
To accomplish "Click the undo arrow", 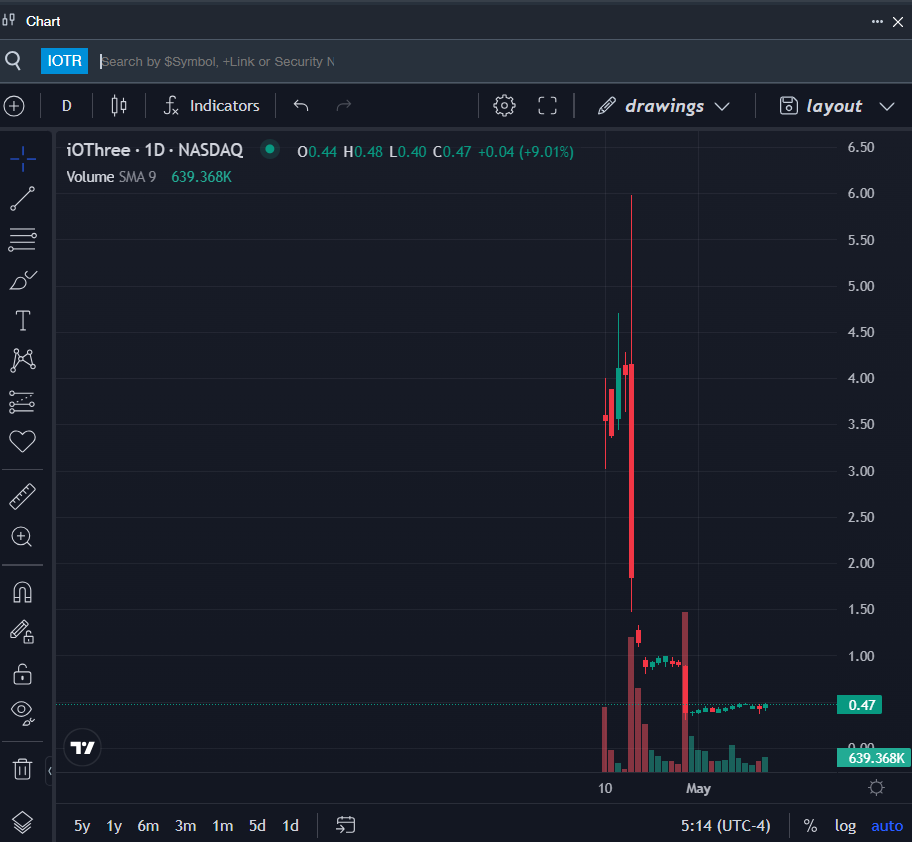I will [x=301, y=105].
